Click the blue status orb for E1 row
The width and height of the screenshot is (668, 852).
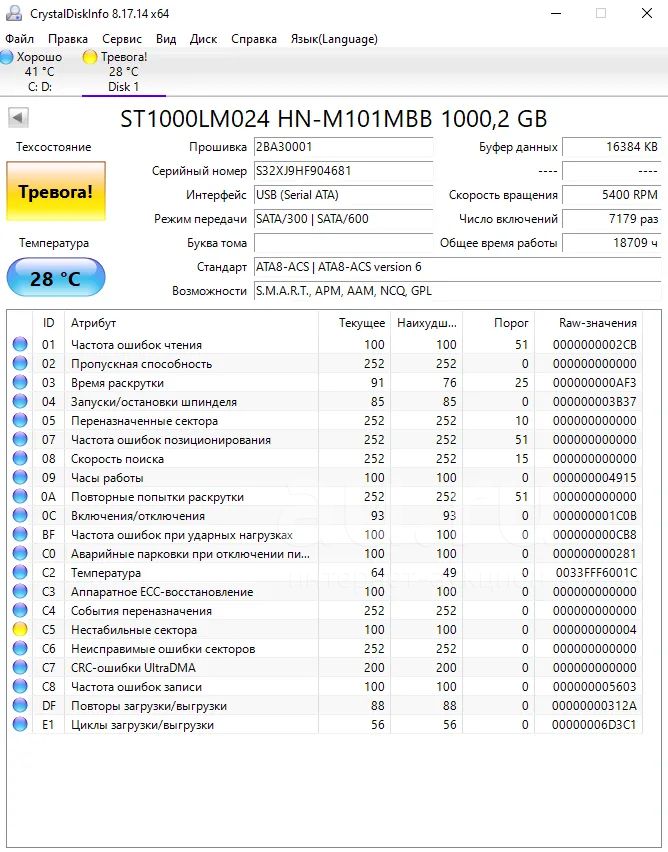point(20,724)
